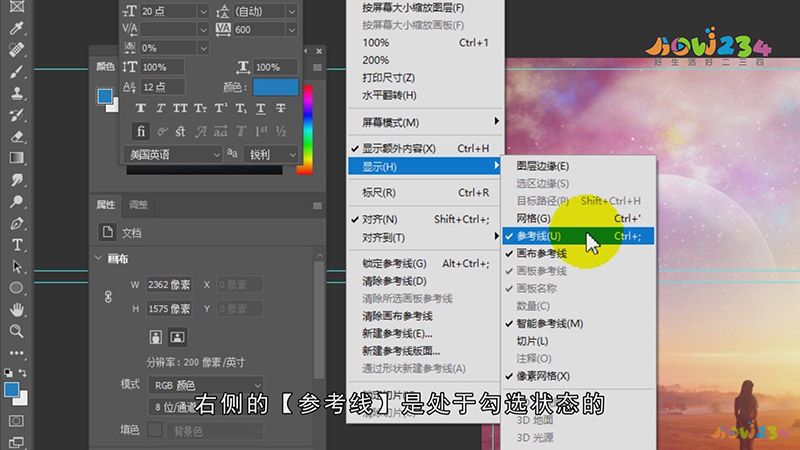
Task: Choose 新建参考线(E)... menu item
Action: [x=425, y=334]
